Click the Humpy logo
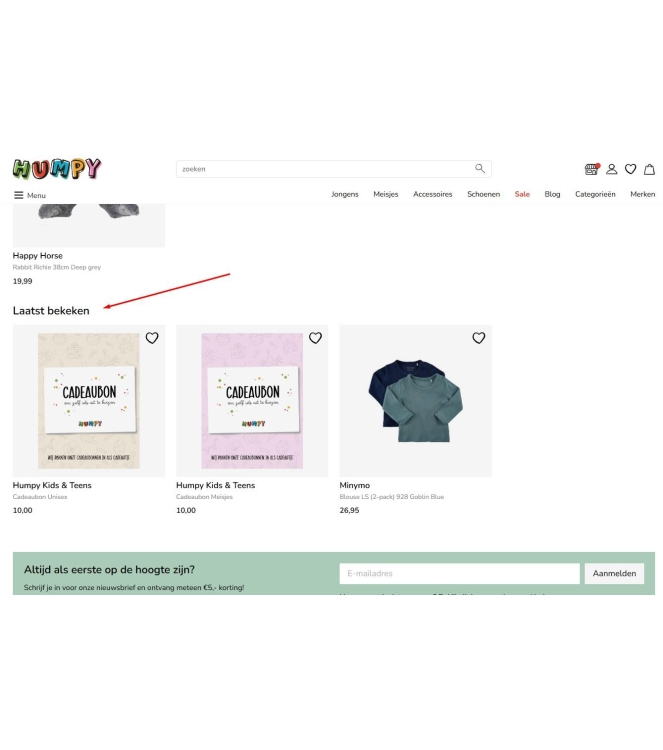This screenshot has width=663, height=750. coord(57,168)
